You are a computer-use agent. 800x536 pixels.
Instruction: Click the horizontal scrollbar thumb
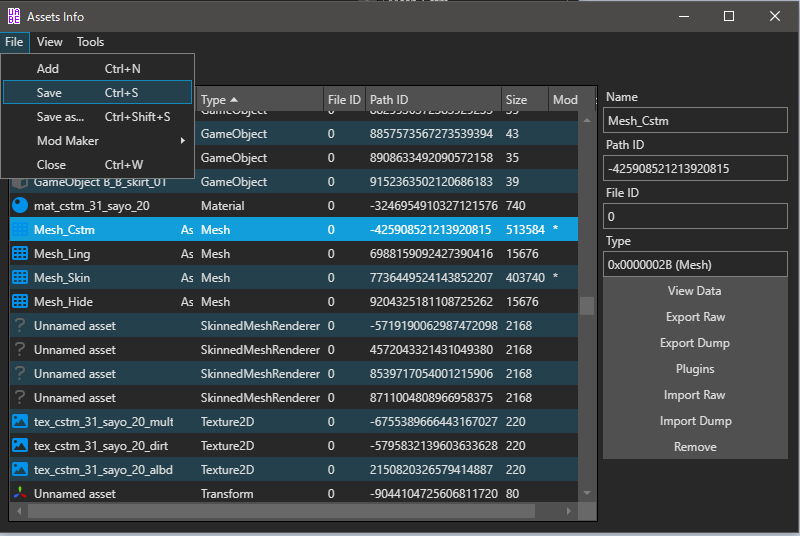[x=281, y=511]
